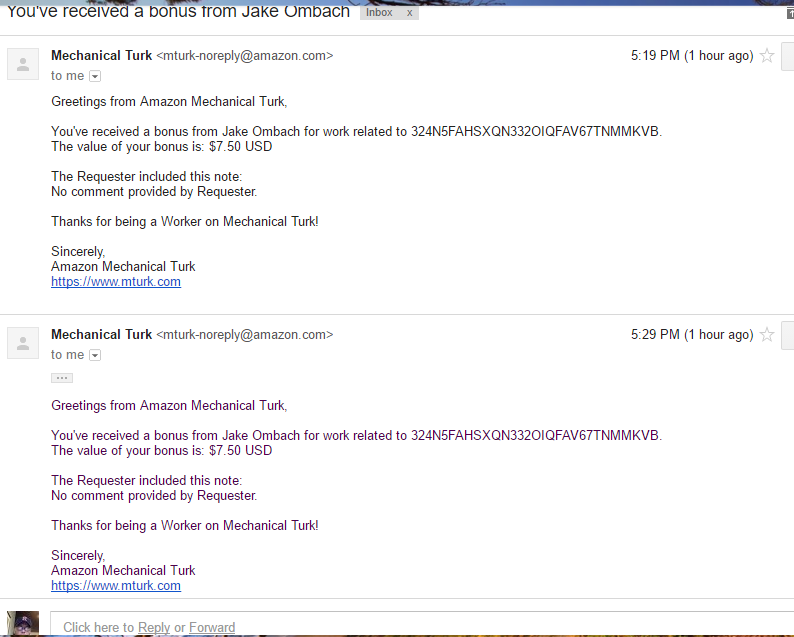Click the 5:19 PM timestamp
794x637 pixels.
coord(692,55)
